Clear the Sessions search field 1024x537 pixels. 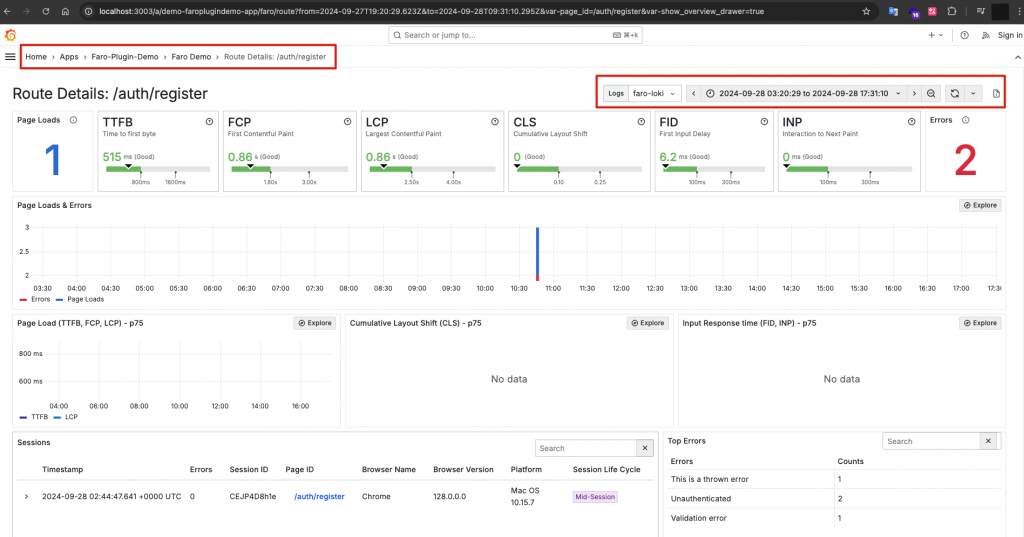645,448
